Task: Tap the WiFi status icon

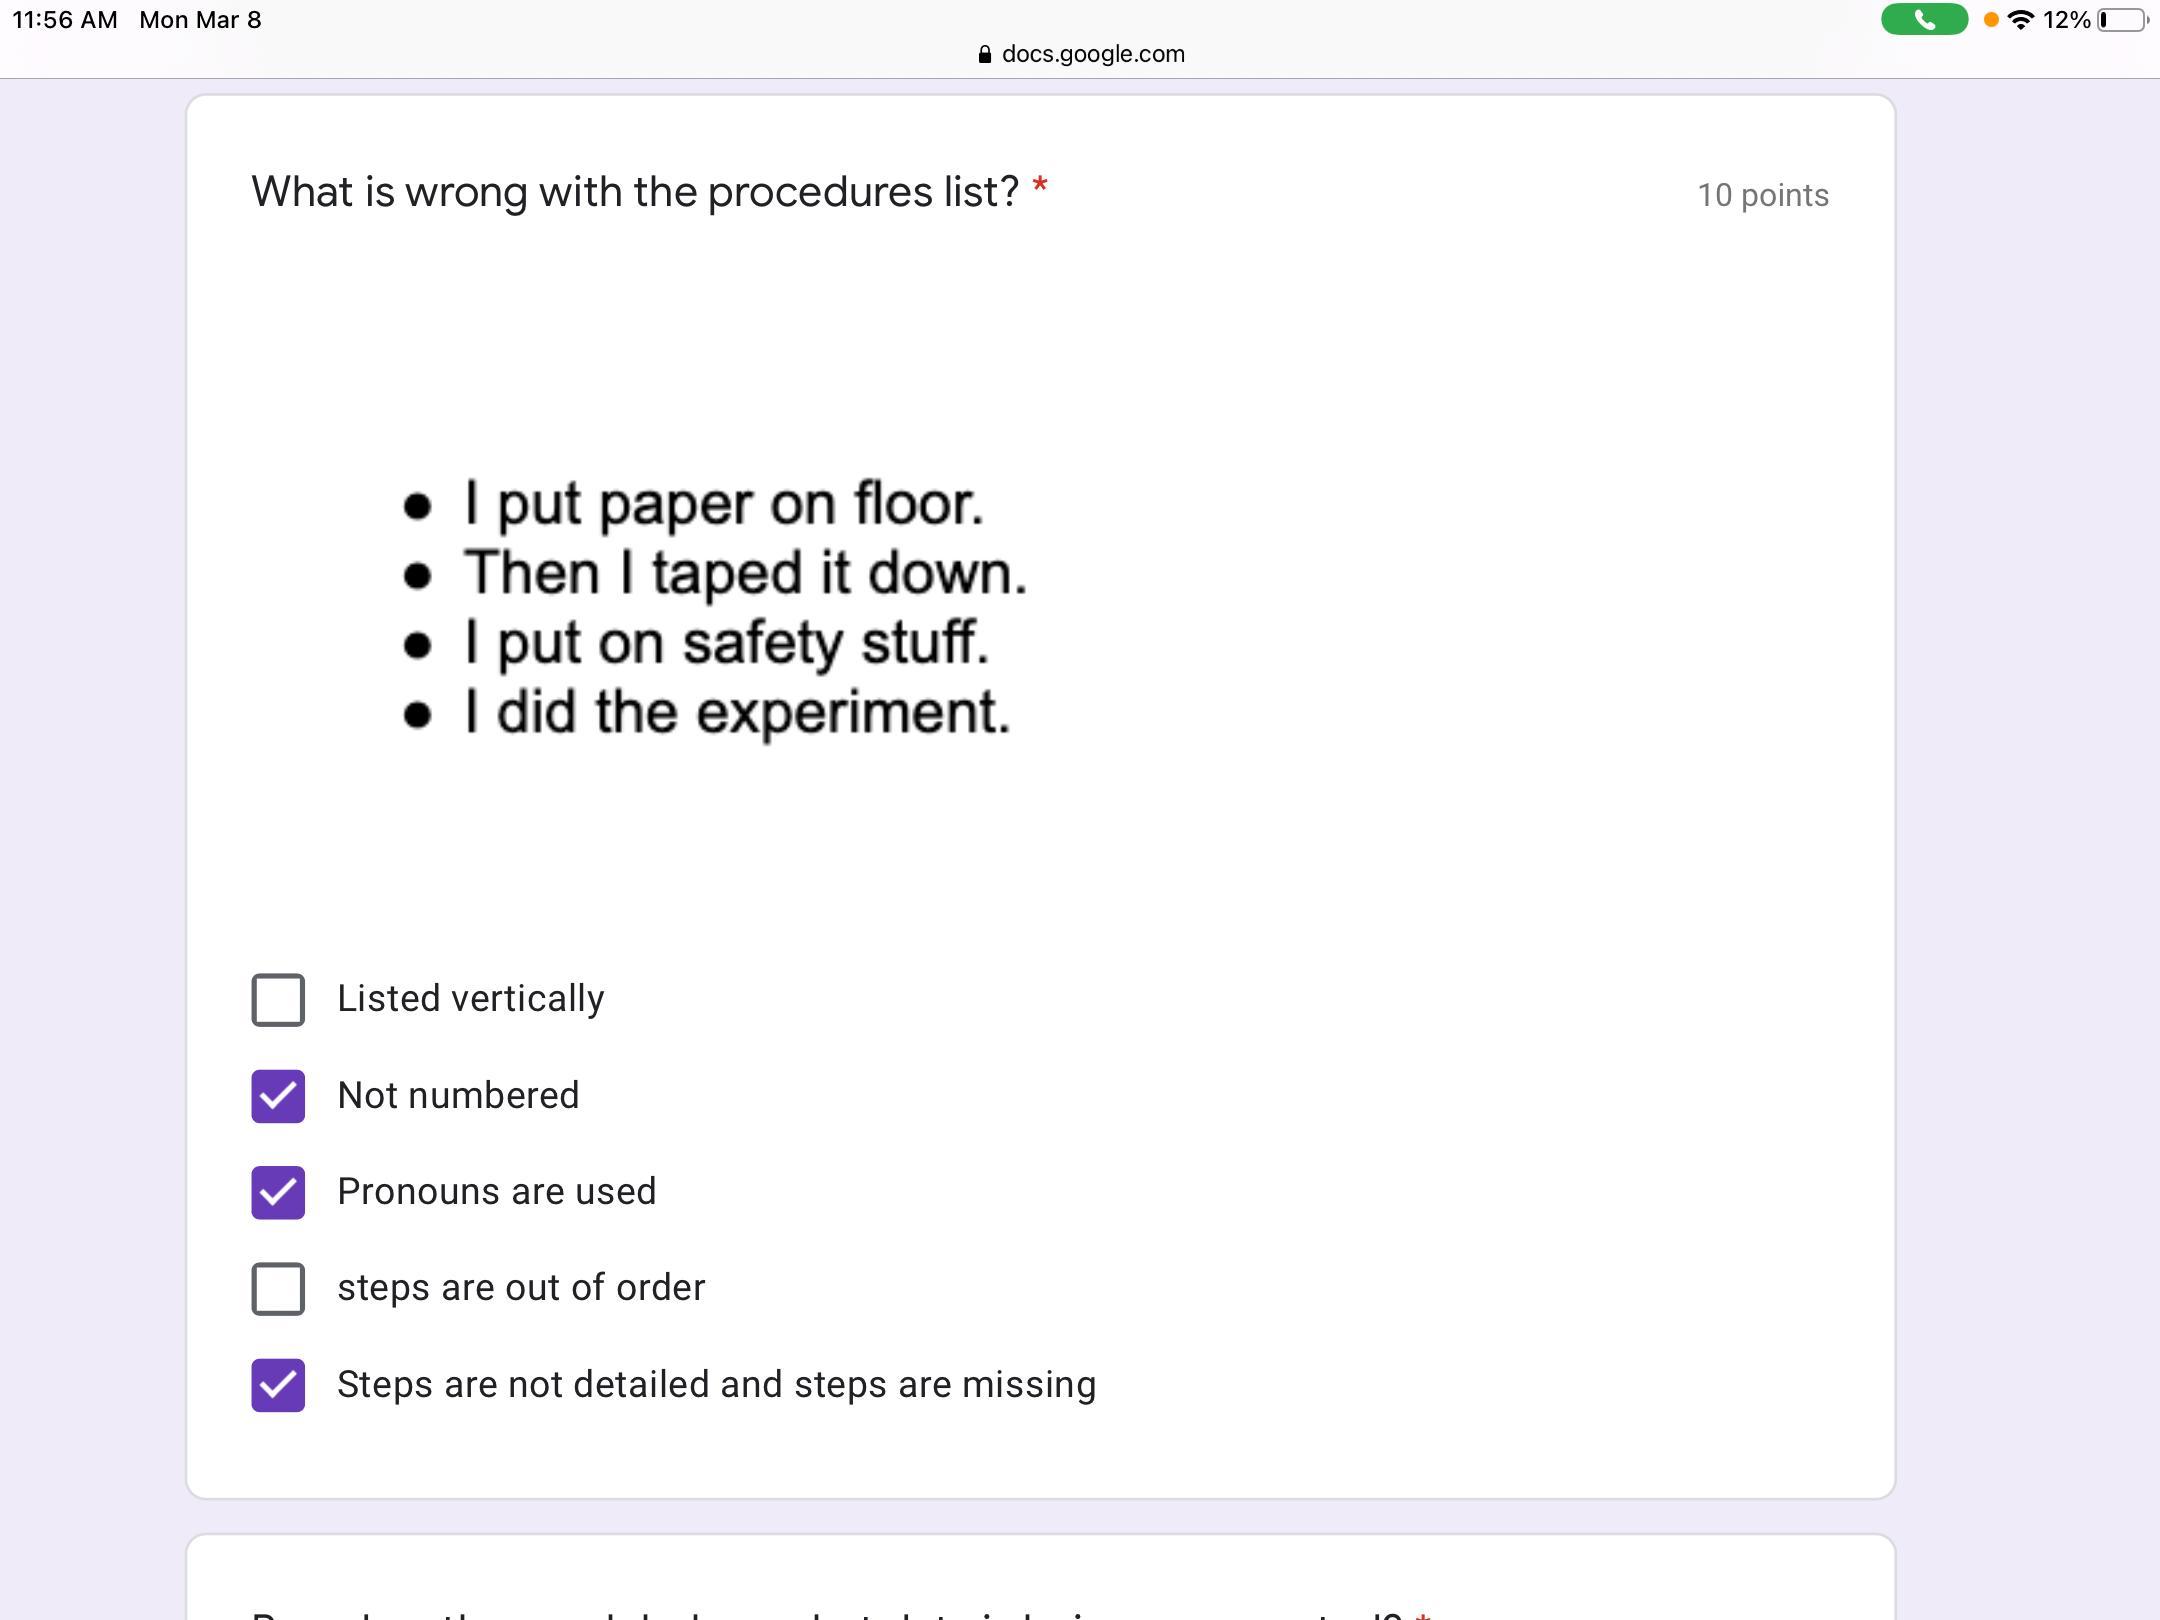Action: (2021, 20)
